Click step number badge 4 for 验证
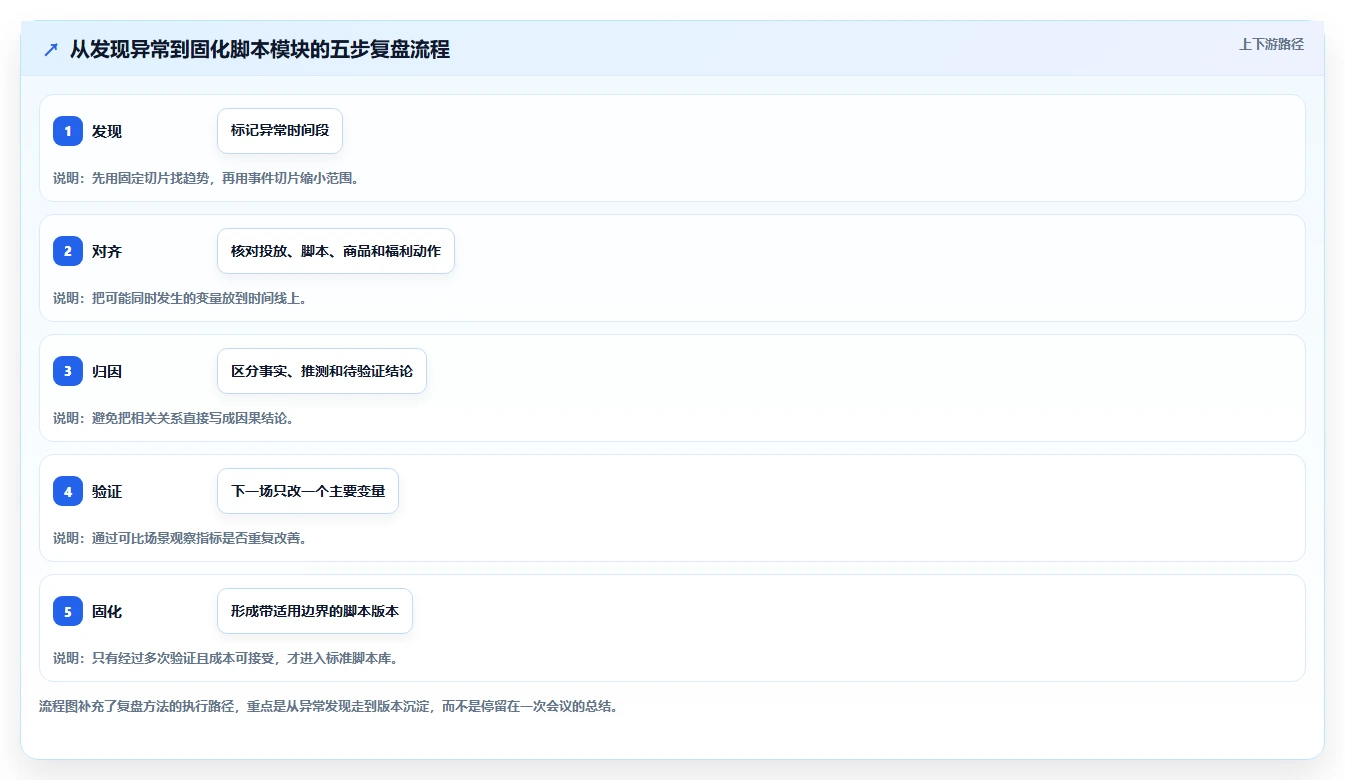The height and width of the screenshot is (780, 1345). [x=68, y=491]
